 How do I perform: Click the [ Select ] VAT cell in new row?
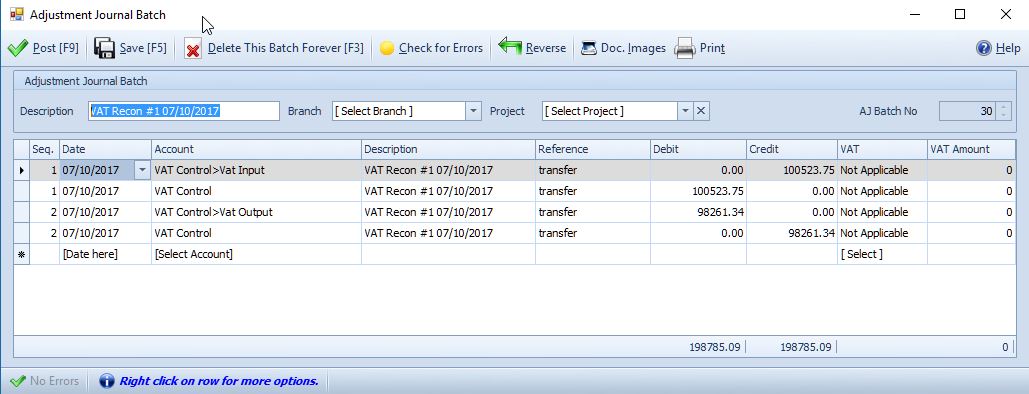pos(883,254)
